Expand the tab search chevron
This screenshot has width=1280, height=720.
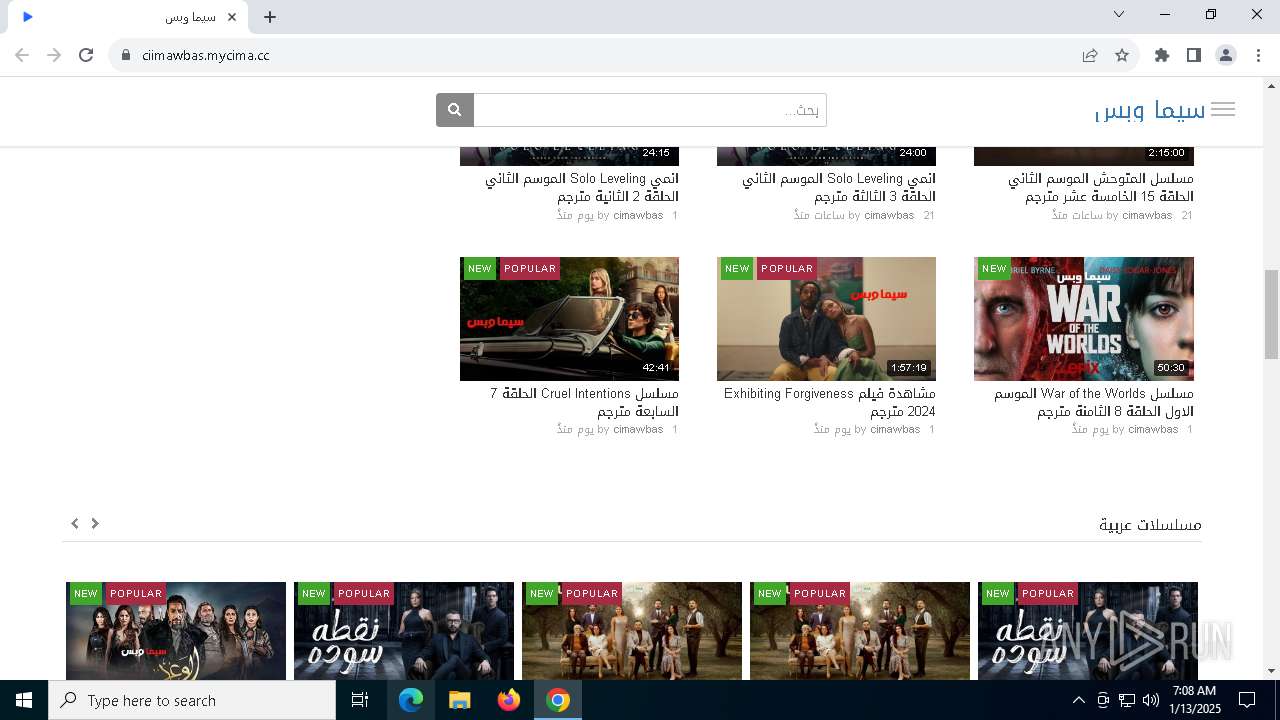pyautogui.click(x=1119, y=14)
